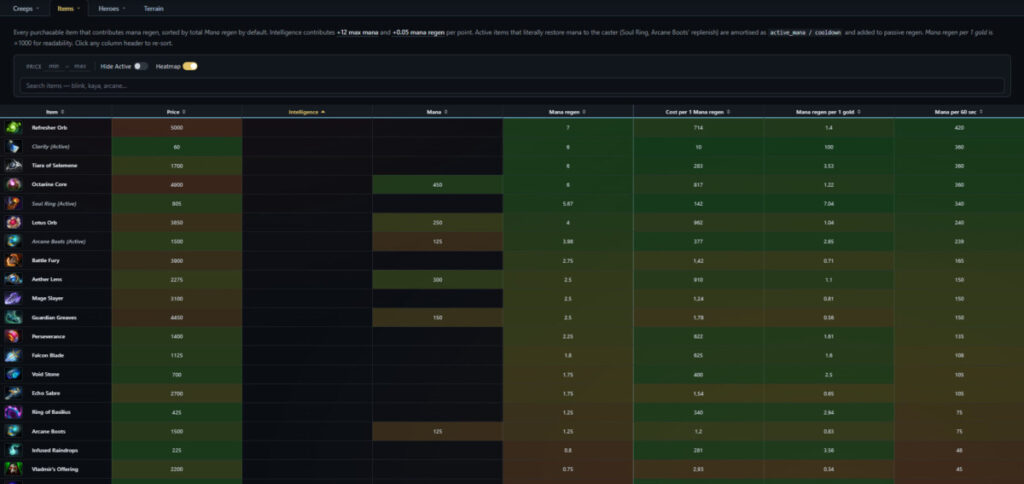Click the Soul Ring (Active) name
Viewport: 1024px width, 484px height.
tap(54, 203)
